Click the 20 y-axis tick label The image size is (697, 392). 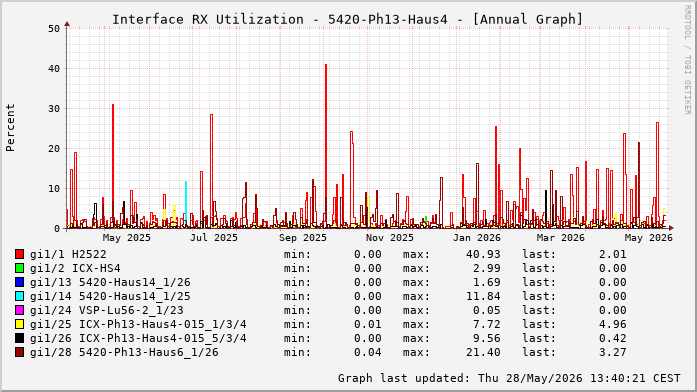(54, 149)
